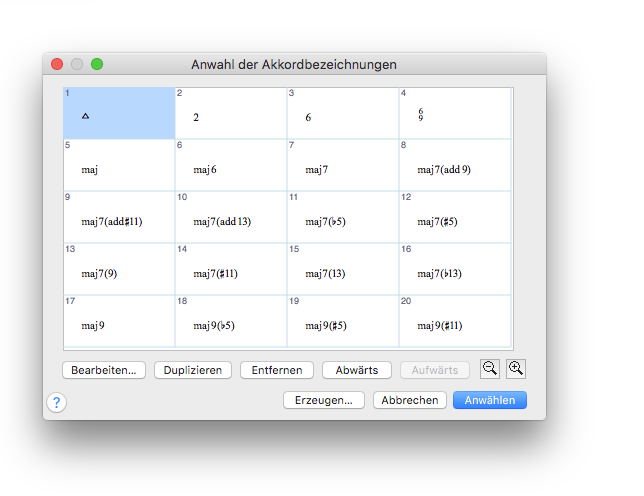Click the green zoom window button
Screen dimensions: 644x496
(x=97, y=64)
